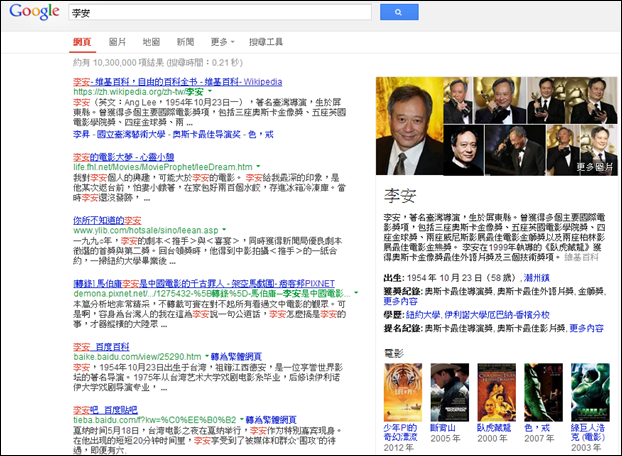Open the black-background portrait thumbnail
The height and width of the screenshot is (456, 622).
[464, 150]
